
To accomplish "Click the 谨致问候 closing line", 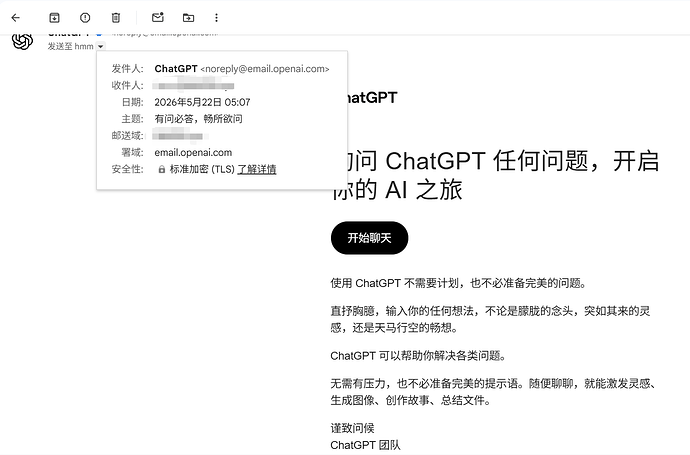I will (352, 428).
